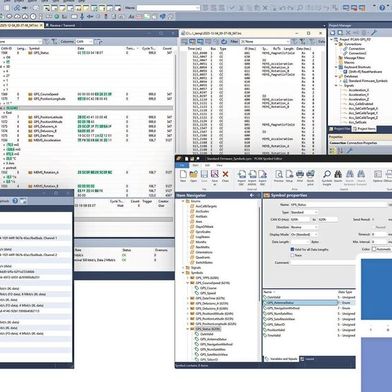Open Filter dropdown in trace window

pyautogui.click(x=265, y=42)
